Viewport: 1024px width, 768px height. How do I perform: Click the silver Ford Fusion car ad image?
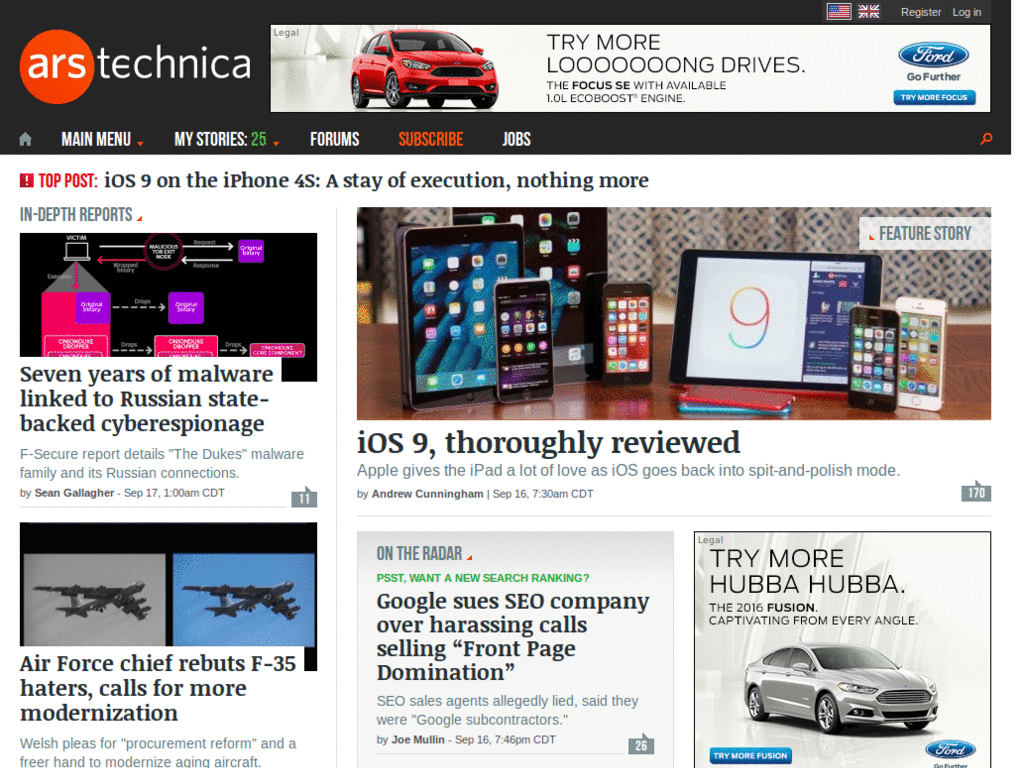(x=841, y=690)
